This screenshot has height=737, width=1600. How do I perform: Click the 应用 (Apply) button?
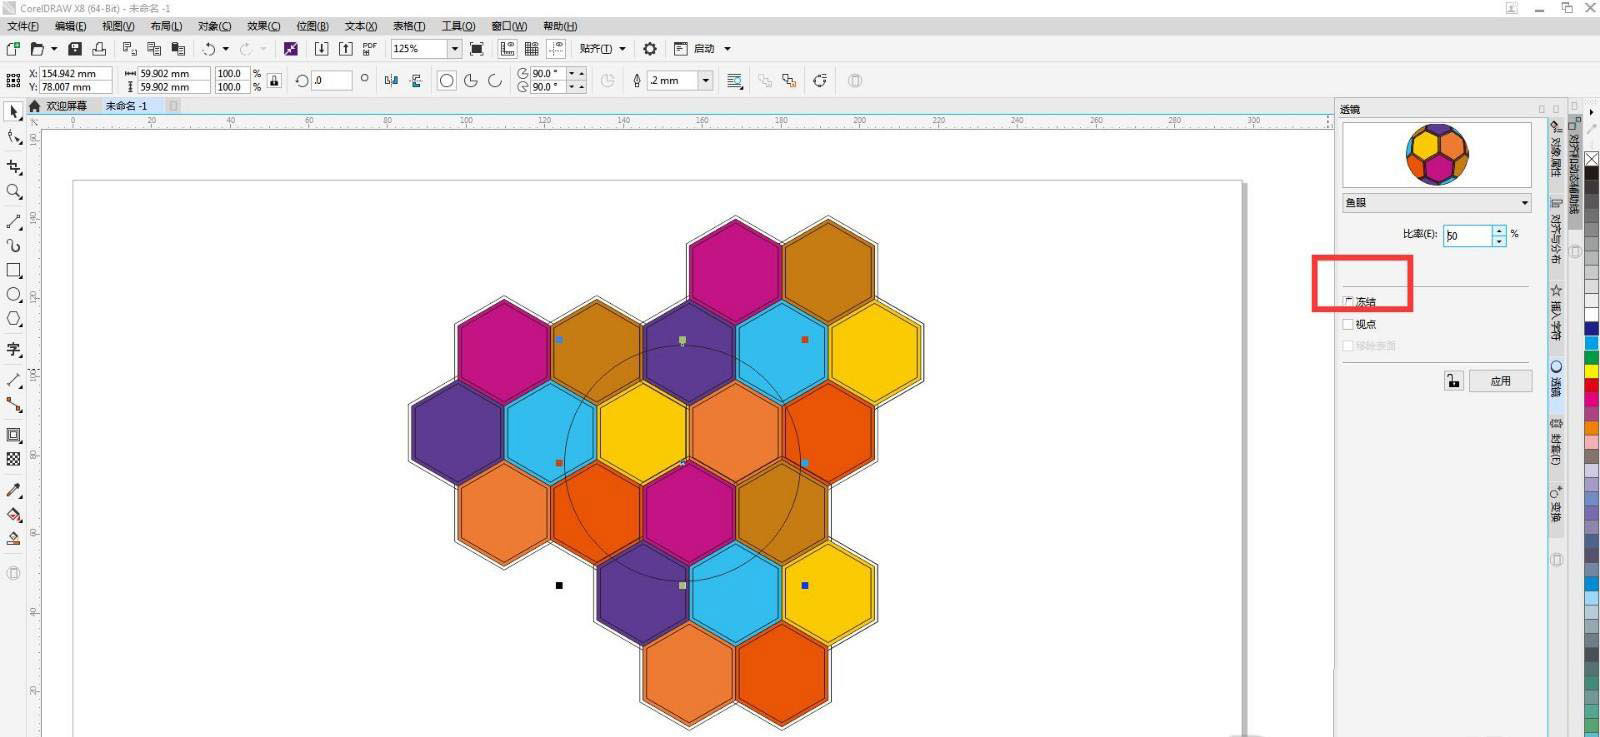(x=1500, y=381)
